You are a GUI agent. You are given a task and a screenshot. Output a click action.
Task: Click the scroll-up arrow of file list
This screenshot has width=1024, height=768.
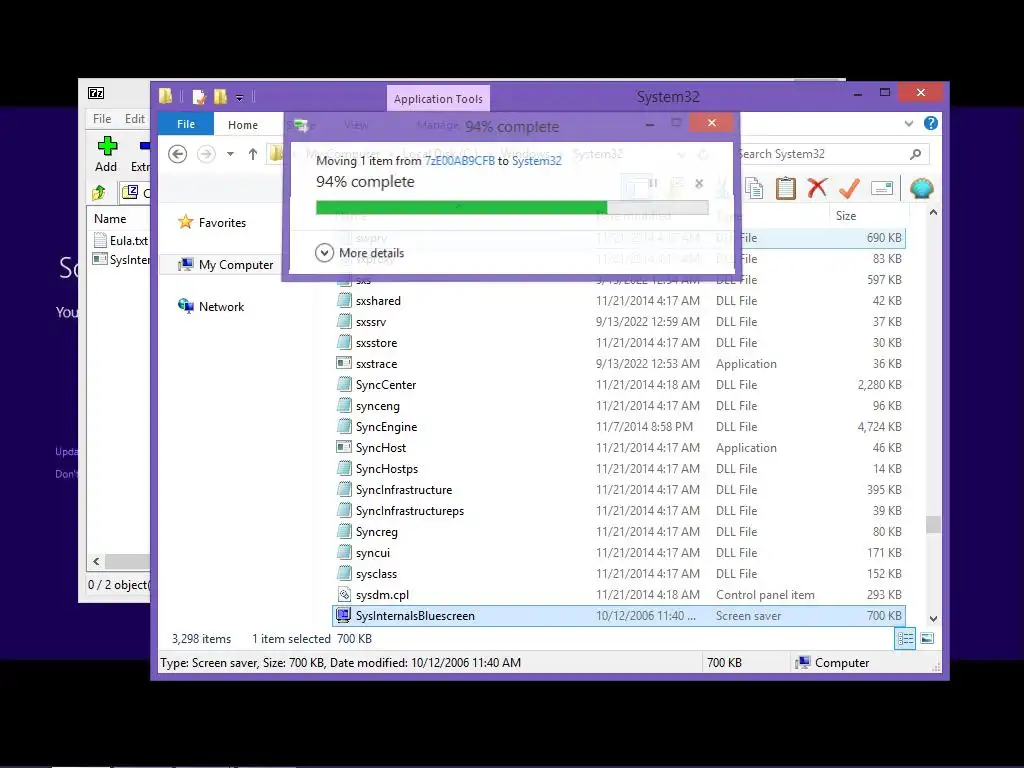pyautogui.click(x=933, y=212)
